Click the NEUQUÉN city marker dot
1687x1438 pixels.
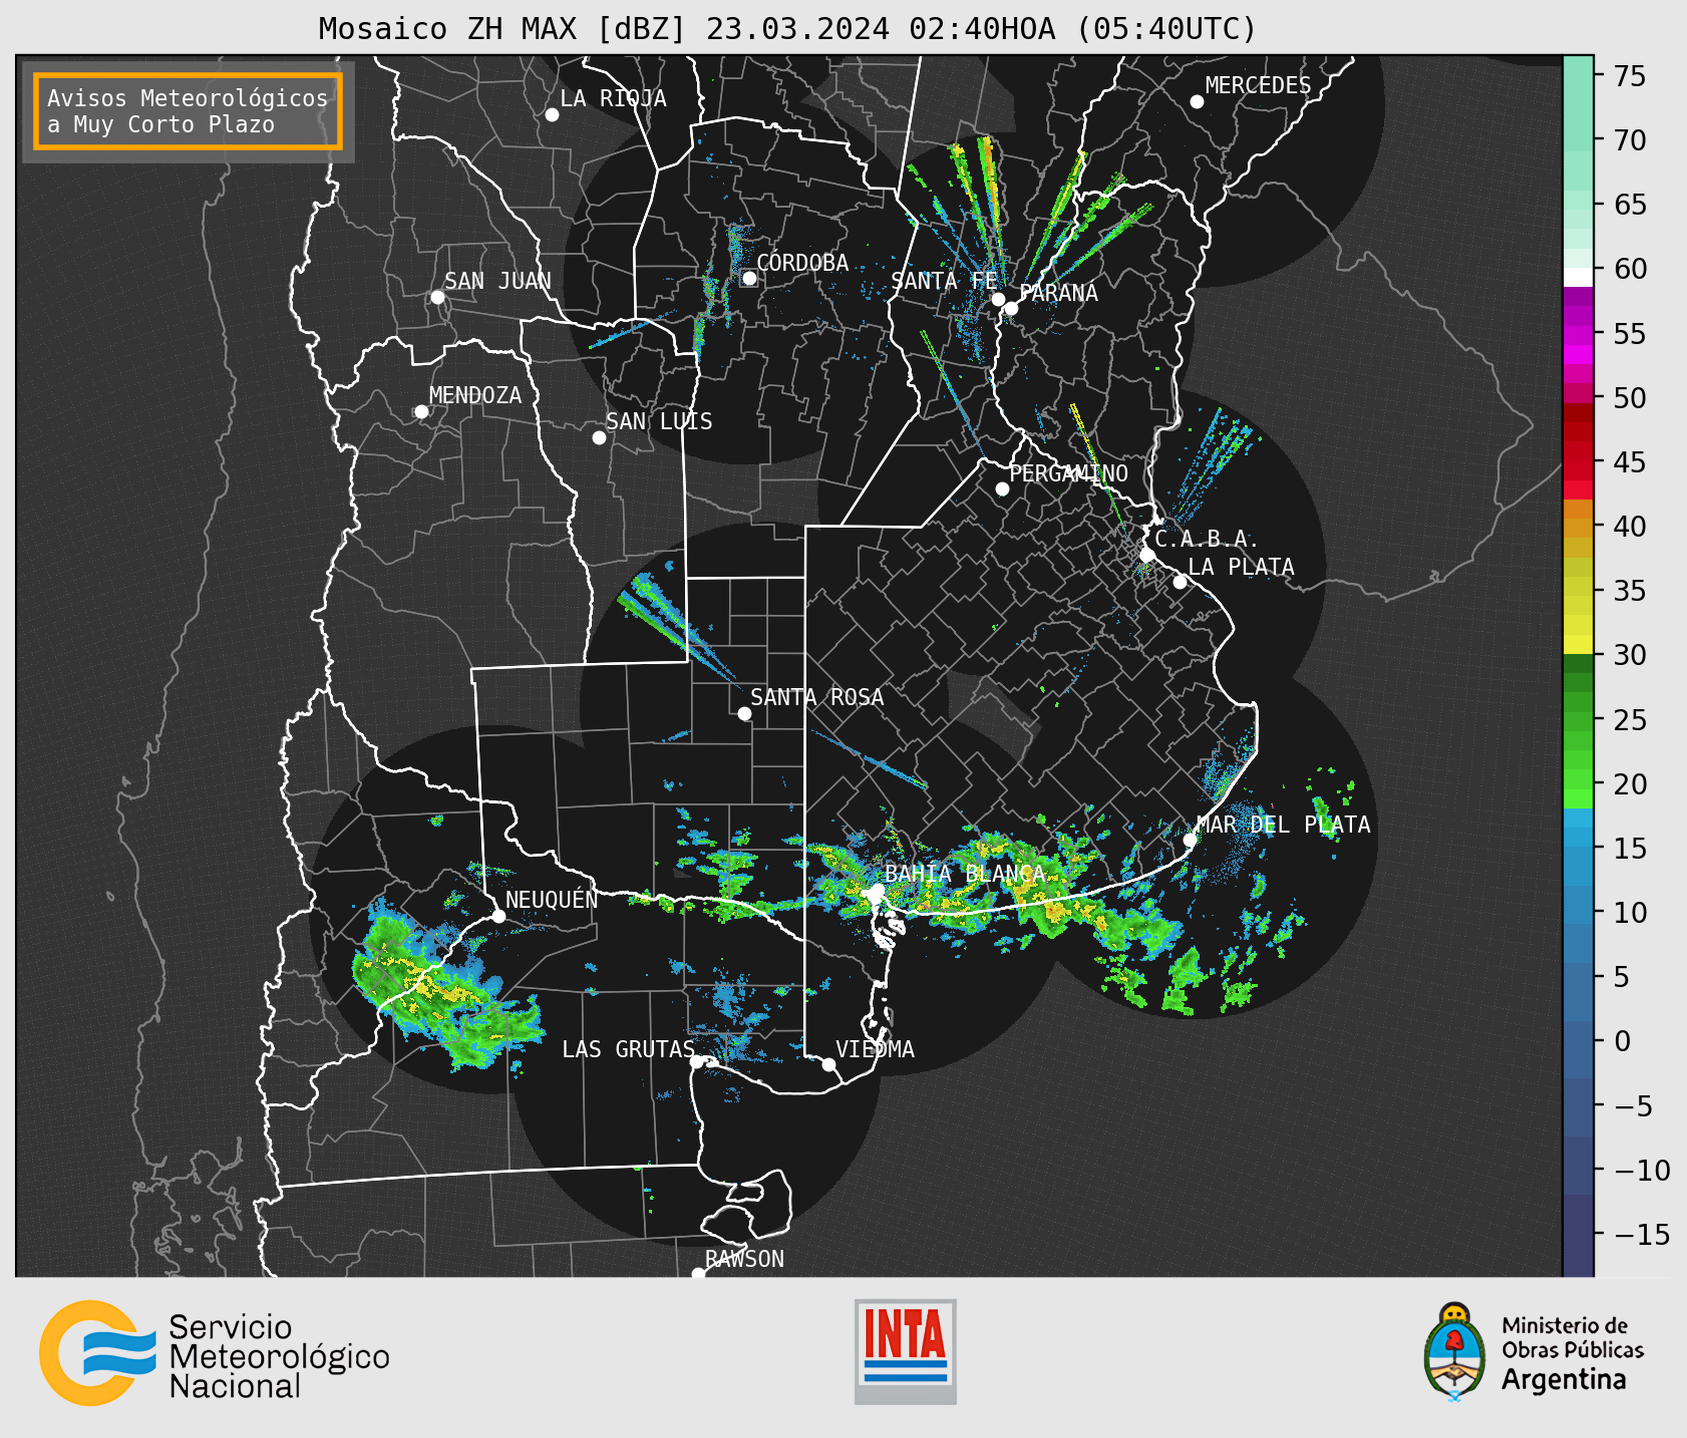pos(499,916)
